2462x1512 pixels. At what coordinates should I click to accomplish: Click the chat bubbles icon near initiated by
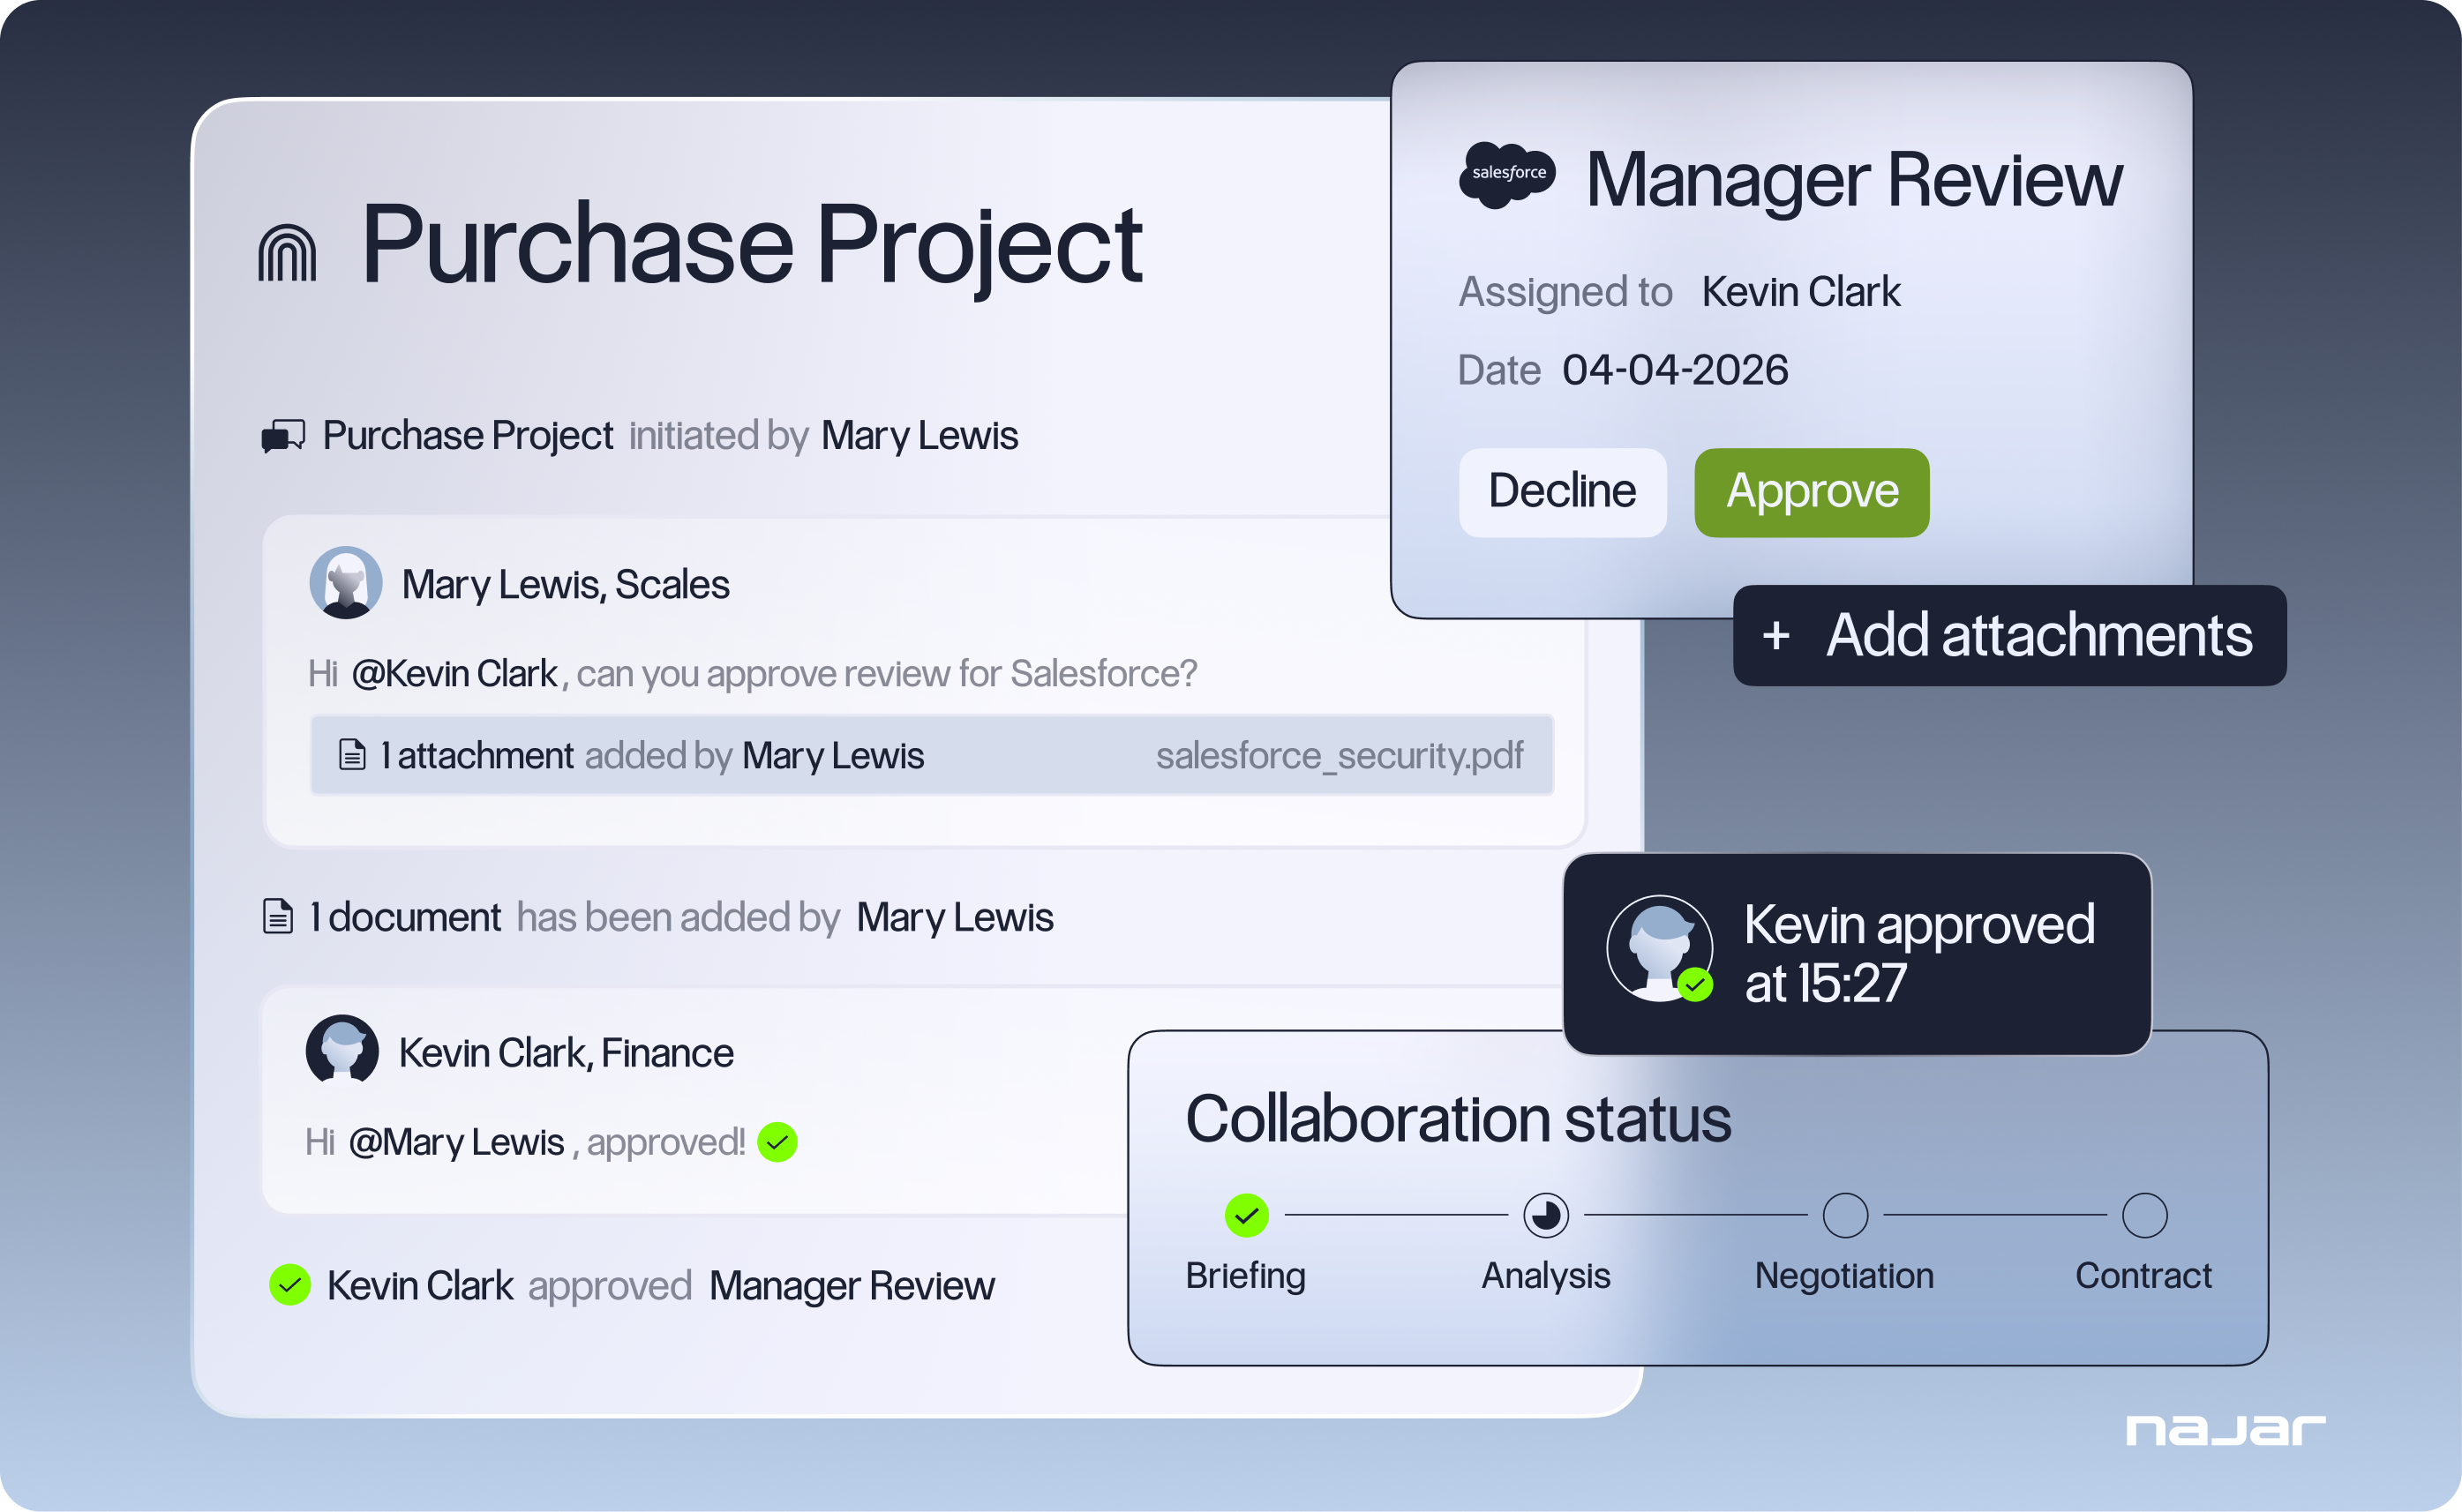283,436
